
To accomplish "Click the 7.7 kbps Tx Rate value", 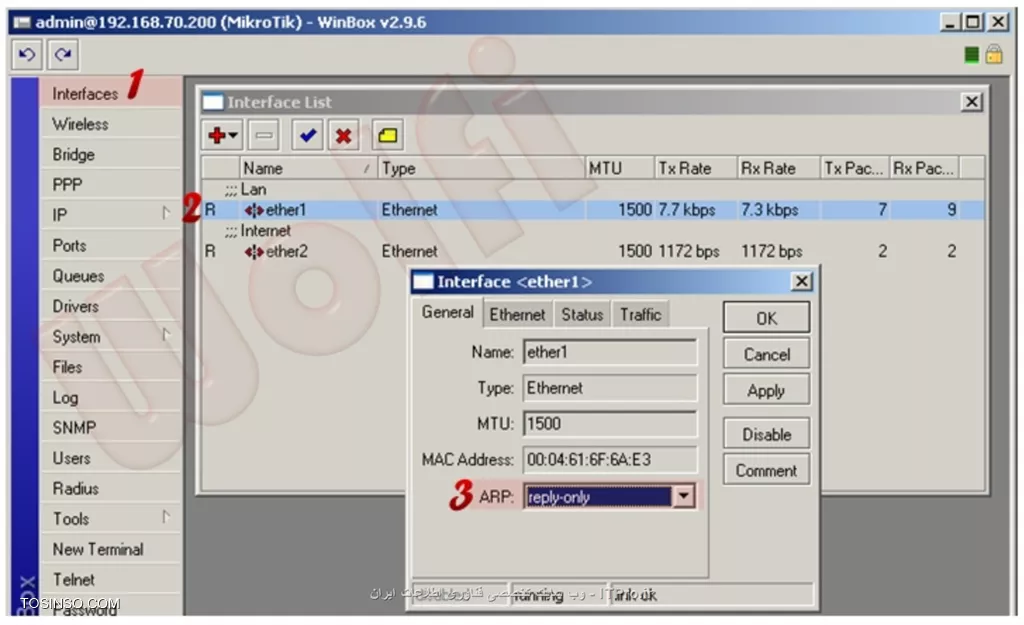I will point(686,210).
